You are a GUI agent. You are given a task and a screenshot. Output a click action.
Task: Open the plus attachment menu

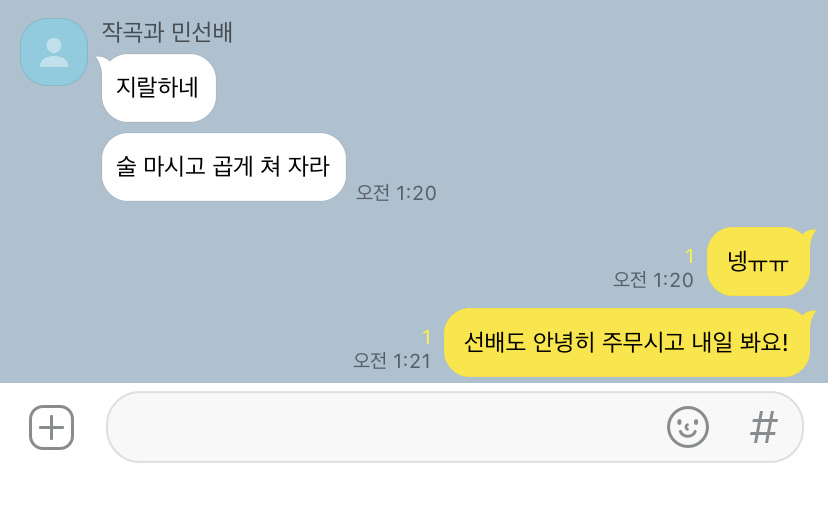click(51, 427)
